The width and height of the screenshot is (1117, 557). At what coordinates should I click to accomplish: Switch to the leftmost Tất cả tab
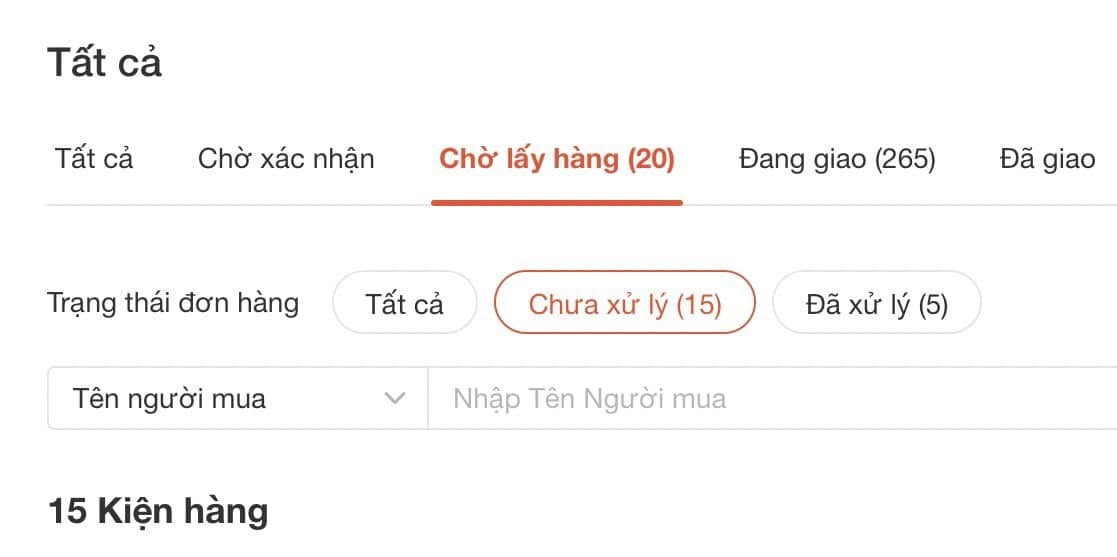click(x=94, y=159)
